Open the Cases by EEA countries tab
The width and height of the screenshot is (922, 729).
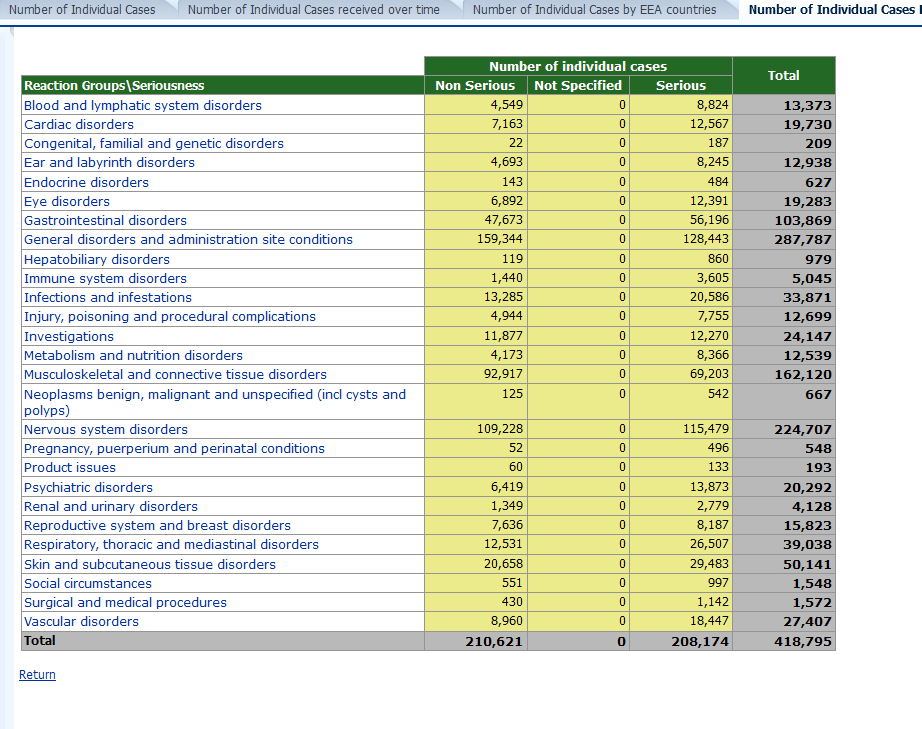[x=594, y=10]
